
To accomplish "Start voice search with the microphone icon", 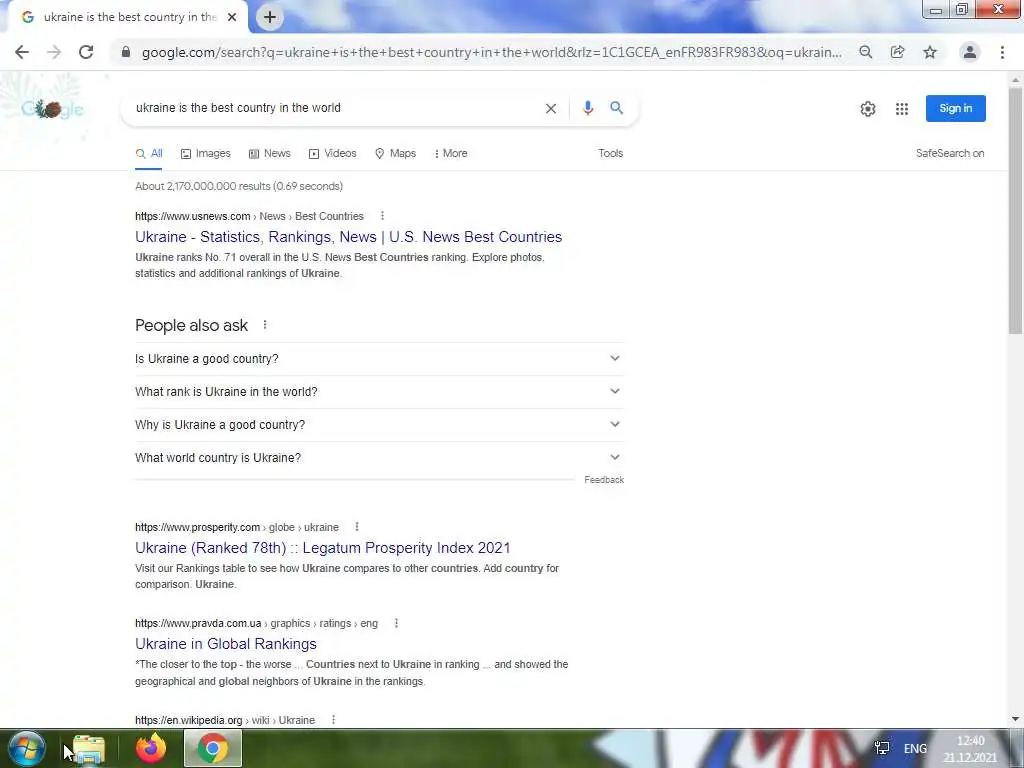I will [588, 108].
